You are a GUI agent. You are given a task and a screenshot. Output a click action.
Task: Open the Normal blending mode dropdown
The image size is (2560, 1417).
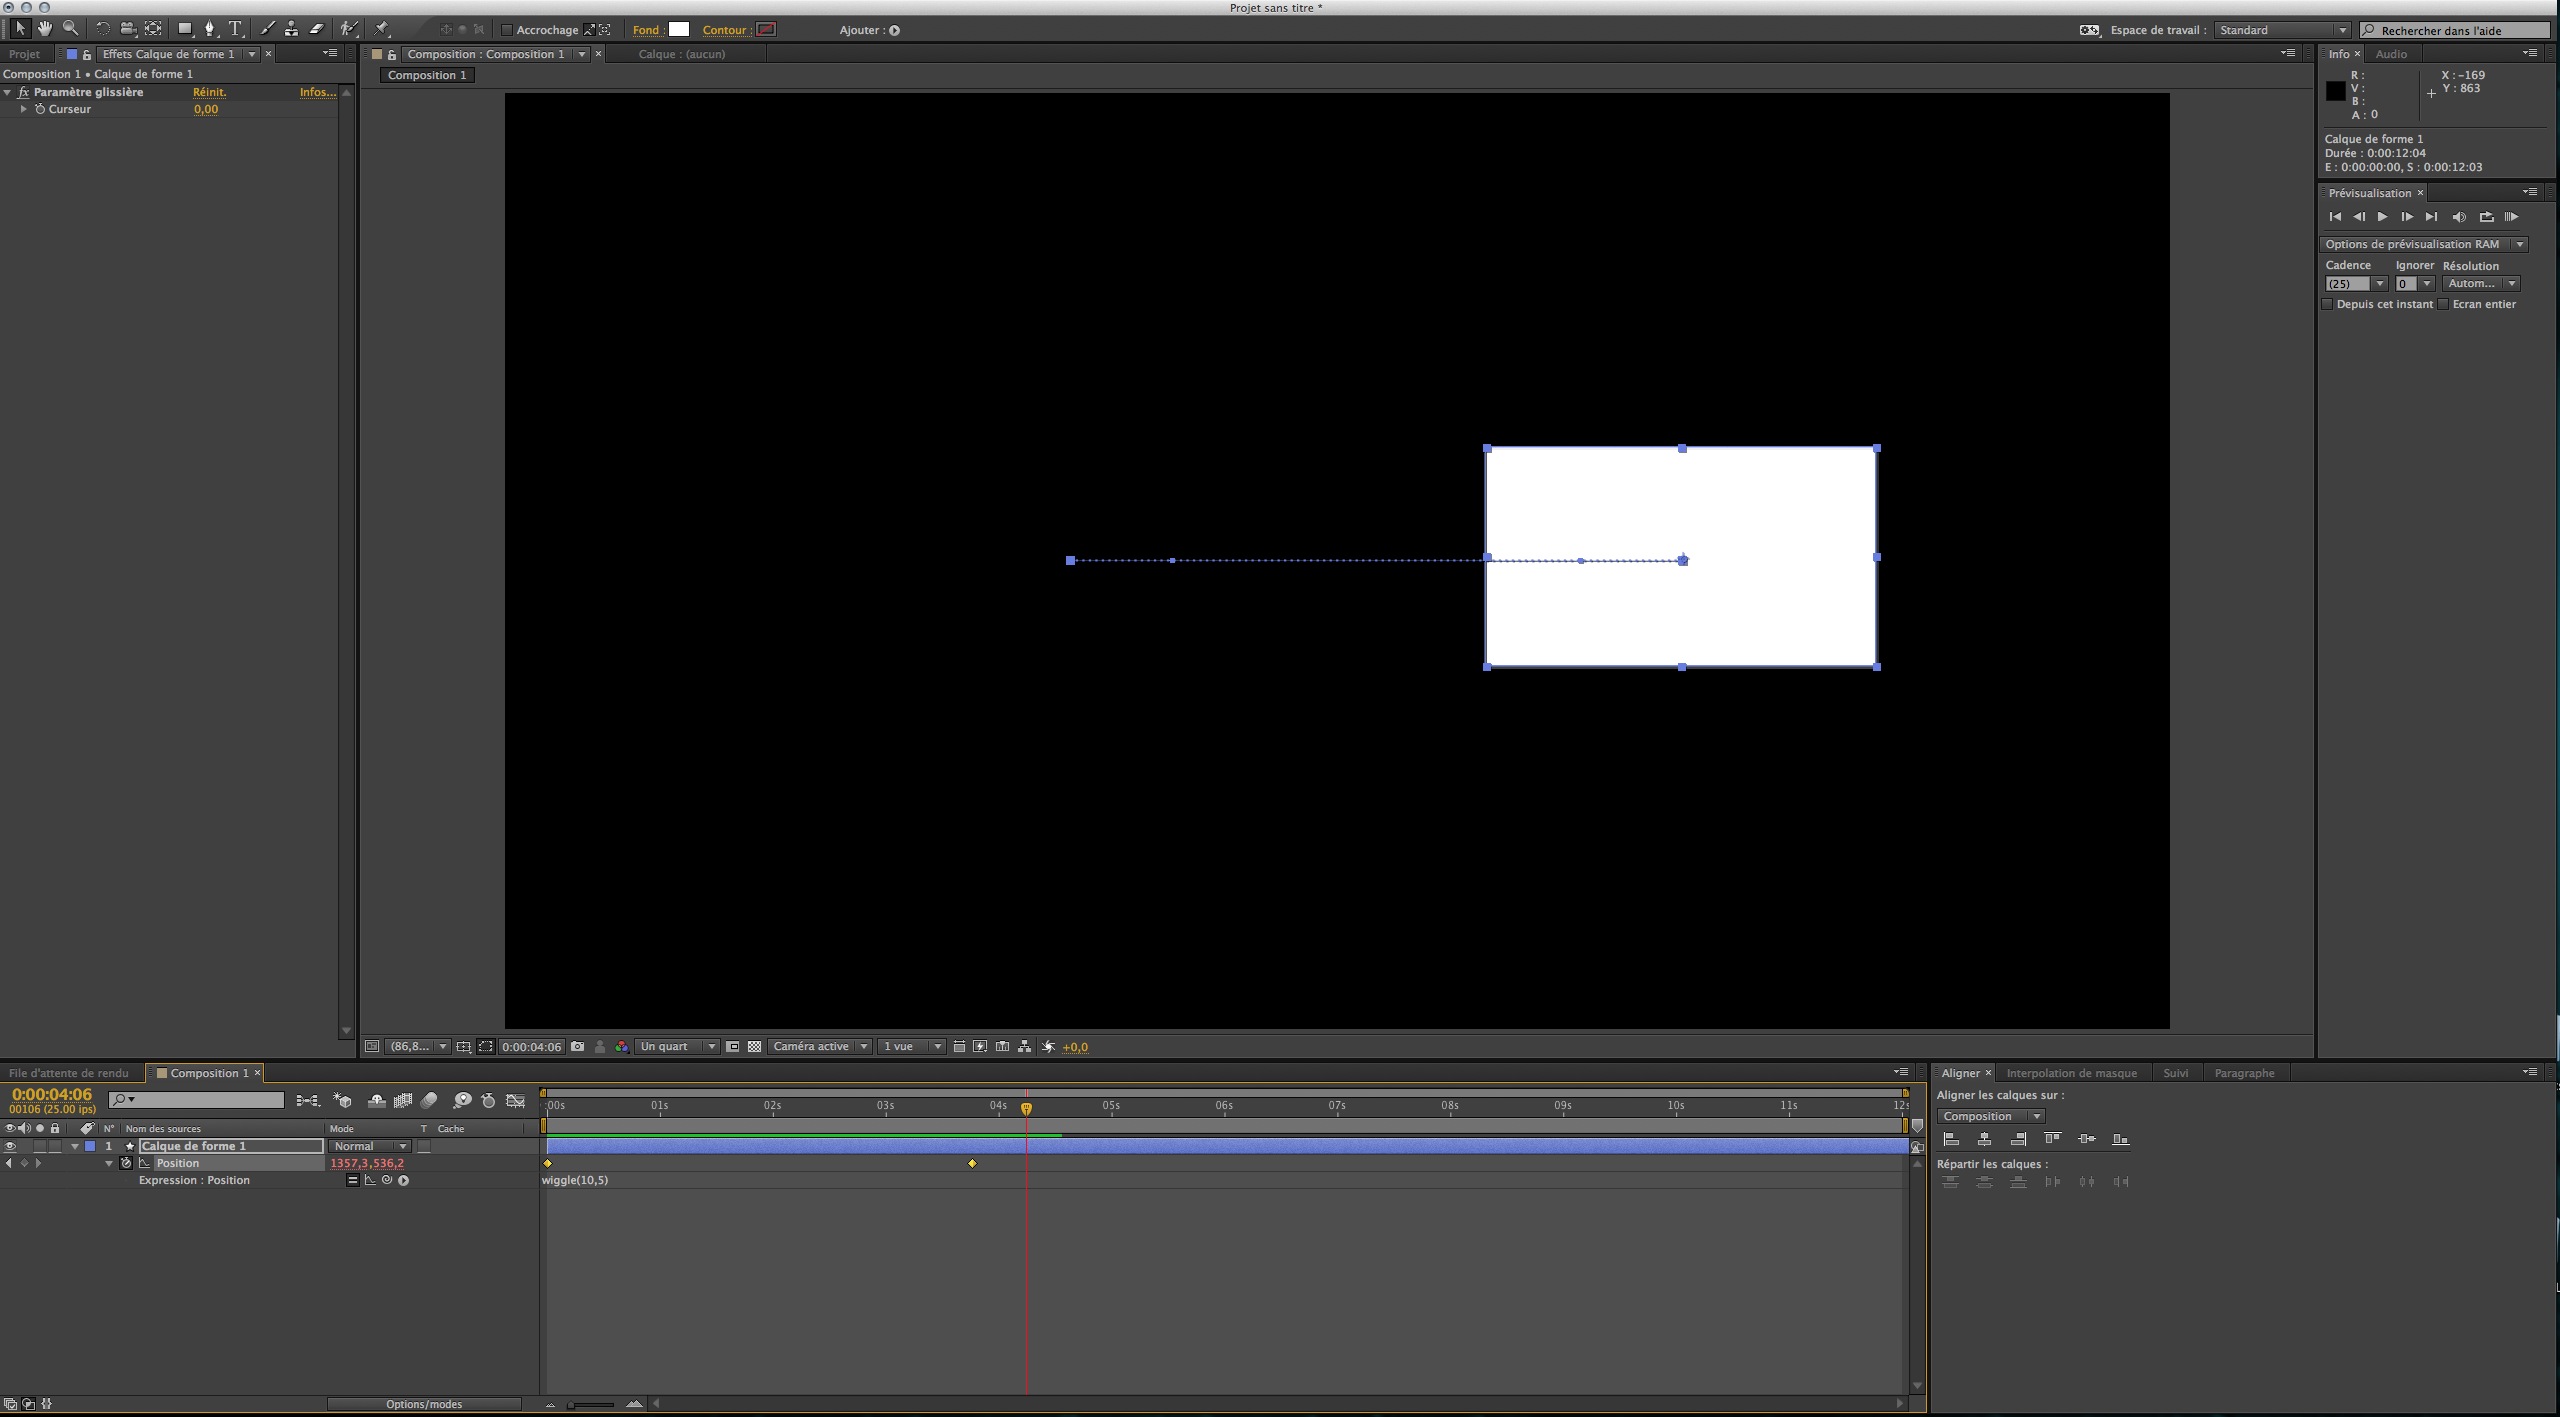coord(370,1146)
